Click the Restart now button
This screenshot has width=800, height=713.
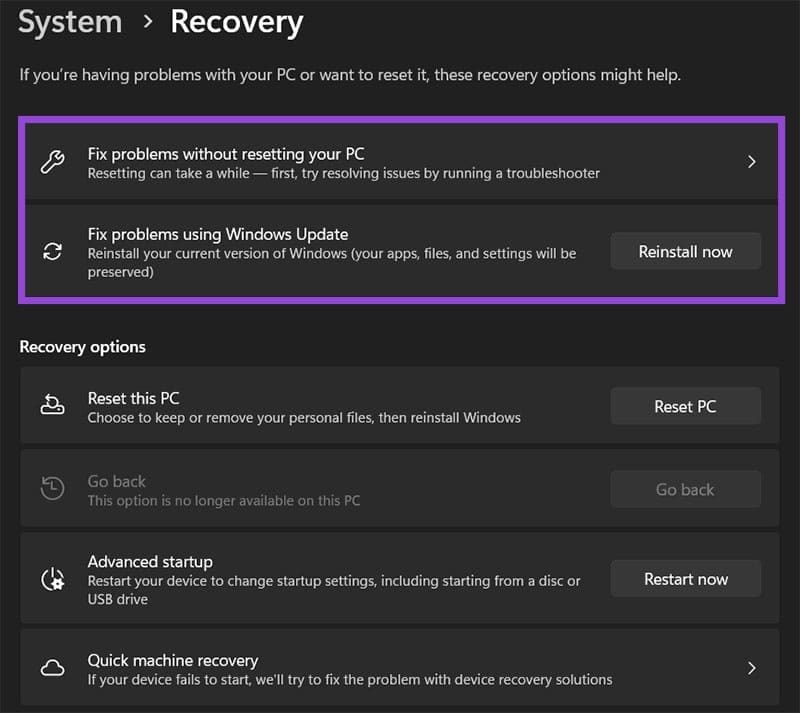click(x=686, y=579)
